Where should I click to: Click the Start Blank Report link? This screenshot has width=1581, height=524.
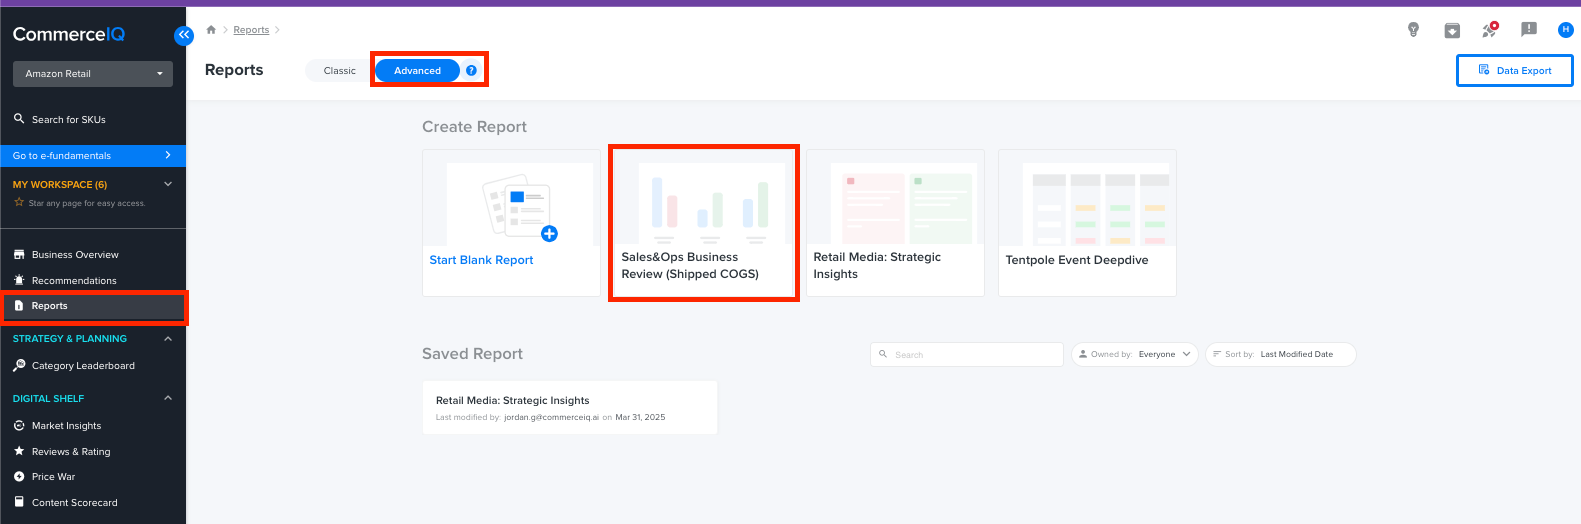[x=481, y=260]
